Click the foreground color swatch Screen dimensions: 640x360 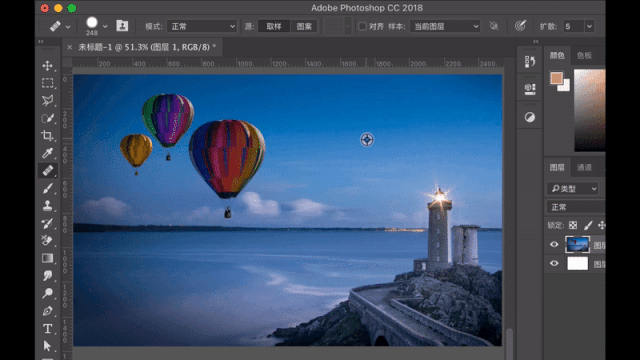[x=556, y=78]
